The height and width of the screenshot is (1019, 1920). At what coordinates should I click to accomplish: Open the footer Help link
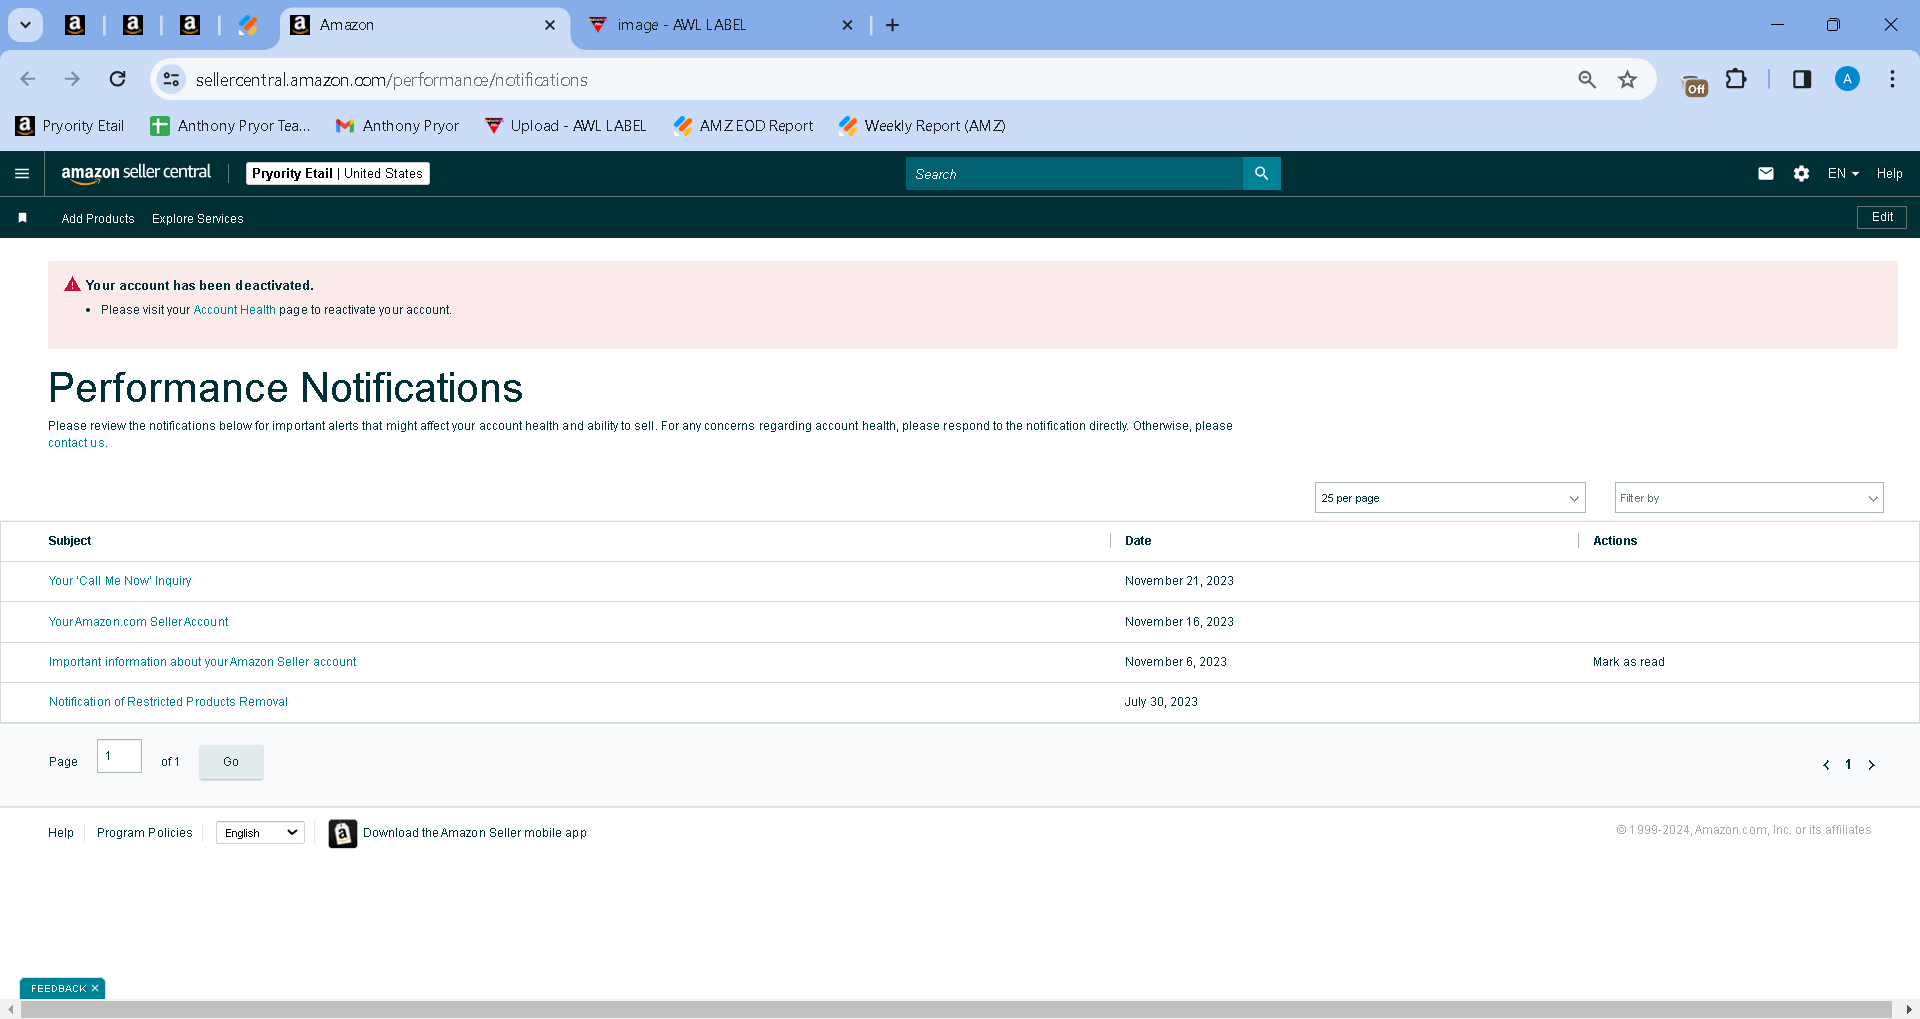pos(61,833)
